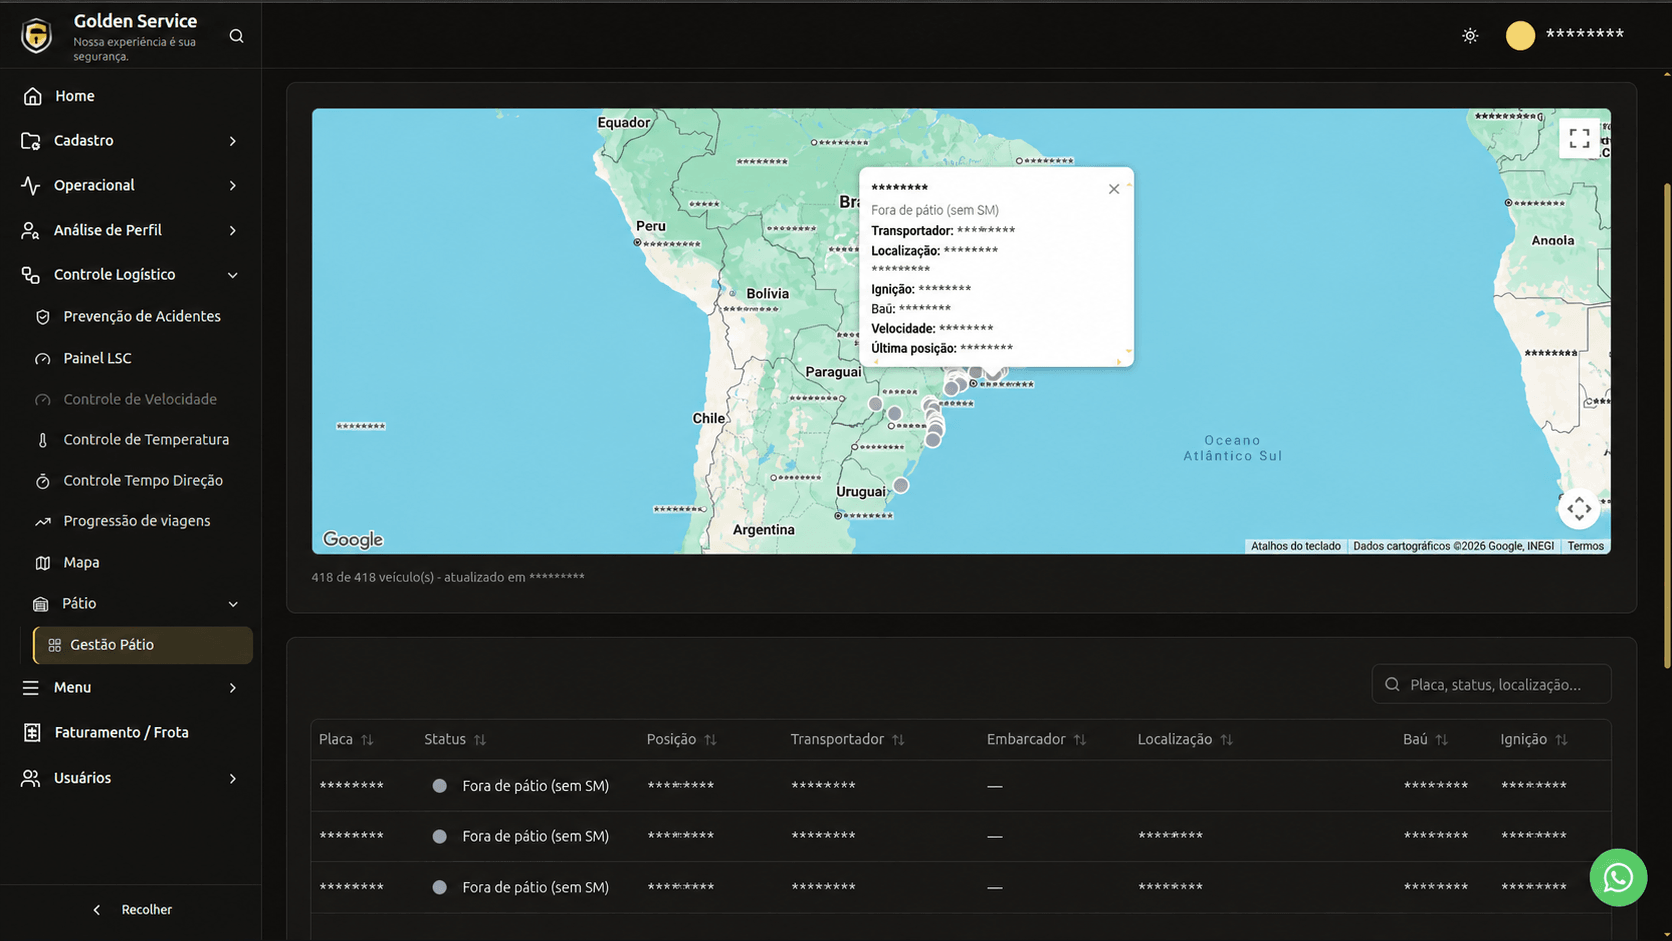Collapse sidebar with Recolher button
This screenshot has width=1672, height=941.
(132, 910)
